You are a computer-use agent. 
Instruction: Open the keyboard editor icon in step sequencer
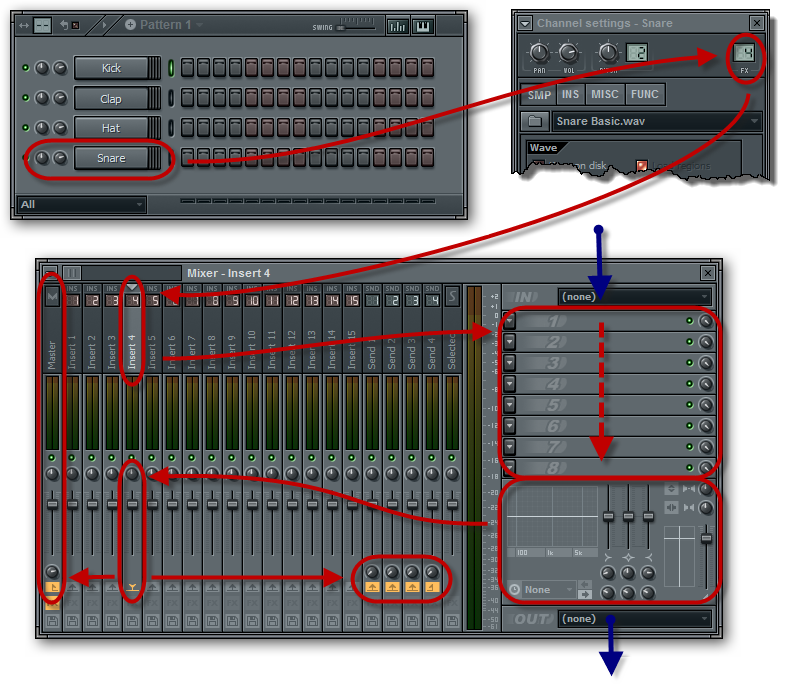(424, 25)
